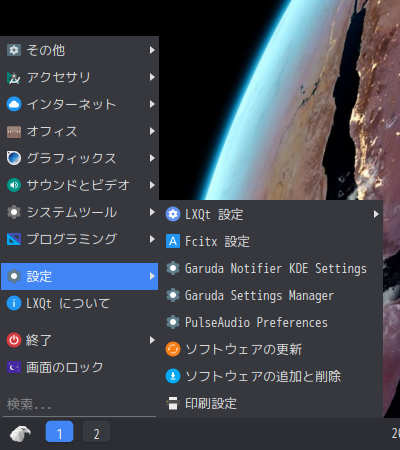Expand the アクセサリ submenu arrow
Image resolution: width=400 pixels, height=450 pixels.
click(152, 77)
